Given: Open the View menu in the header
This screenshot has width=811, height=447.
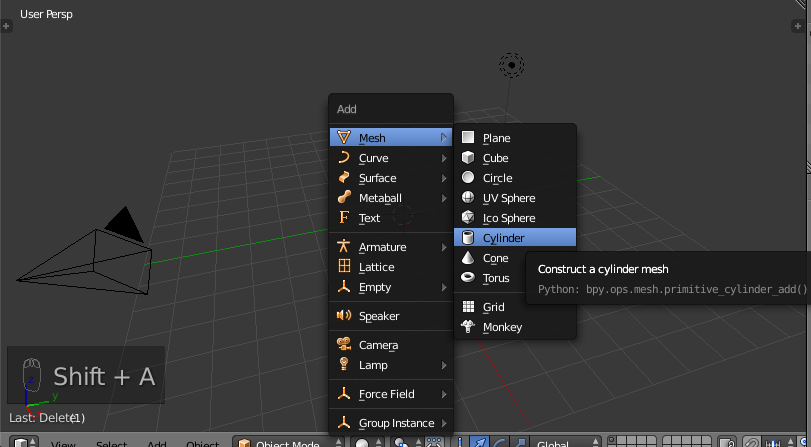Looking at the screenshot, I should click(x=64, y=443).
